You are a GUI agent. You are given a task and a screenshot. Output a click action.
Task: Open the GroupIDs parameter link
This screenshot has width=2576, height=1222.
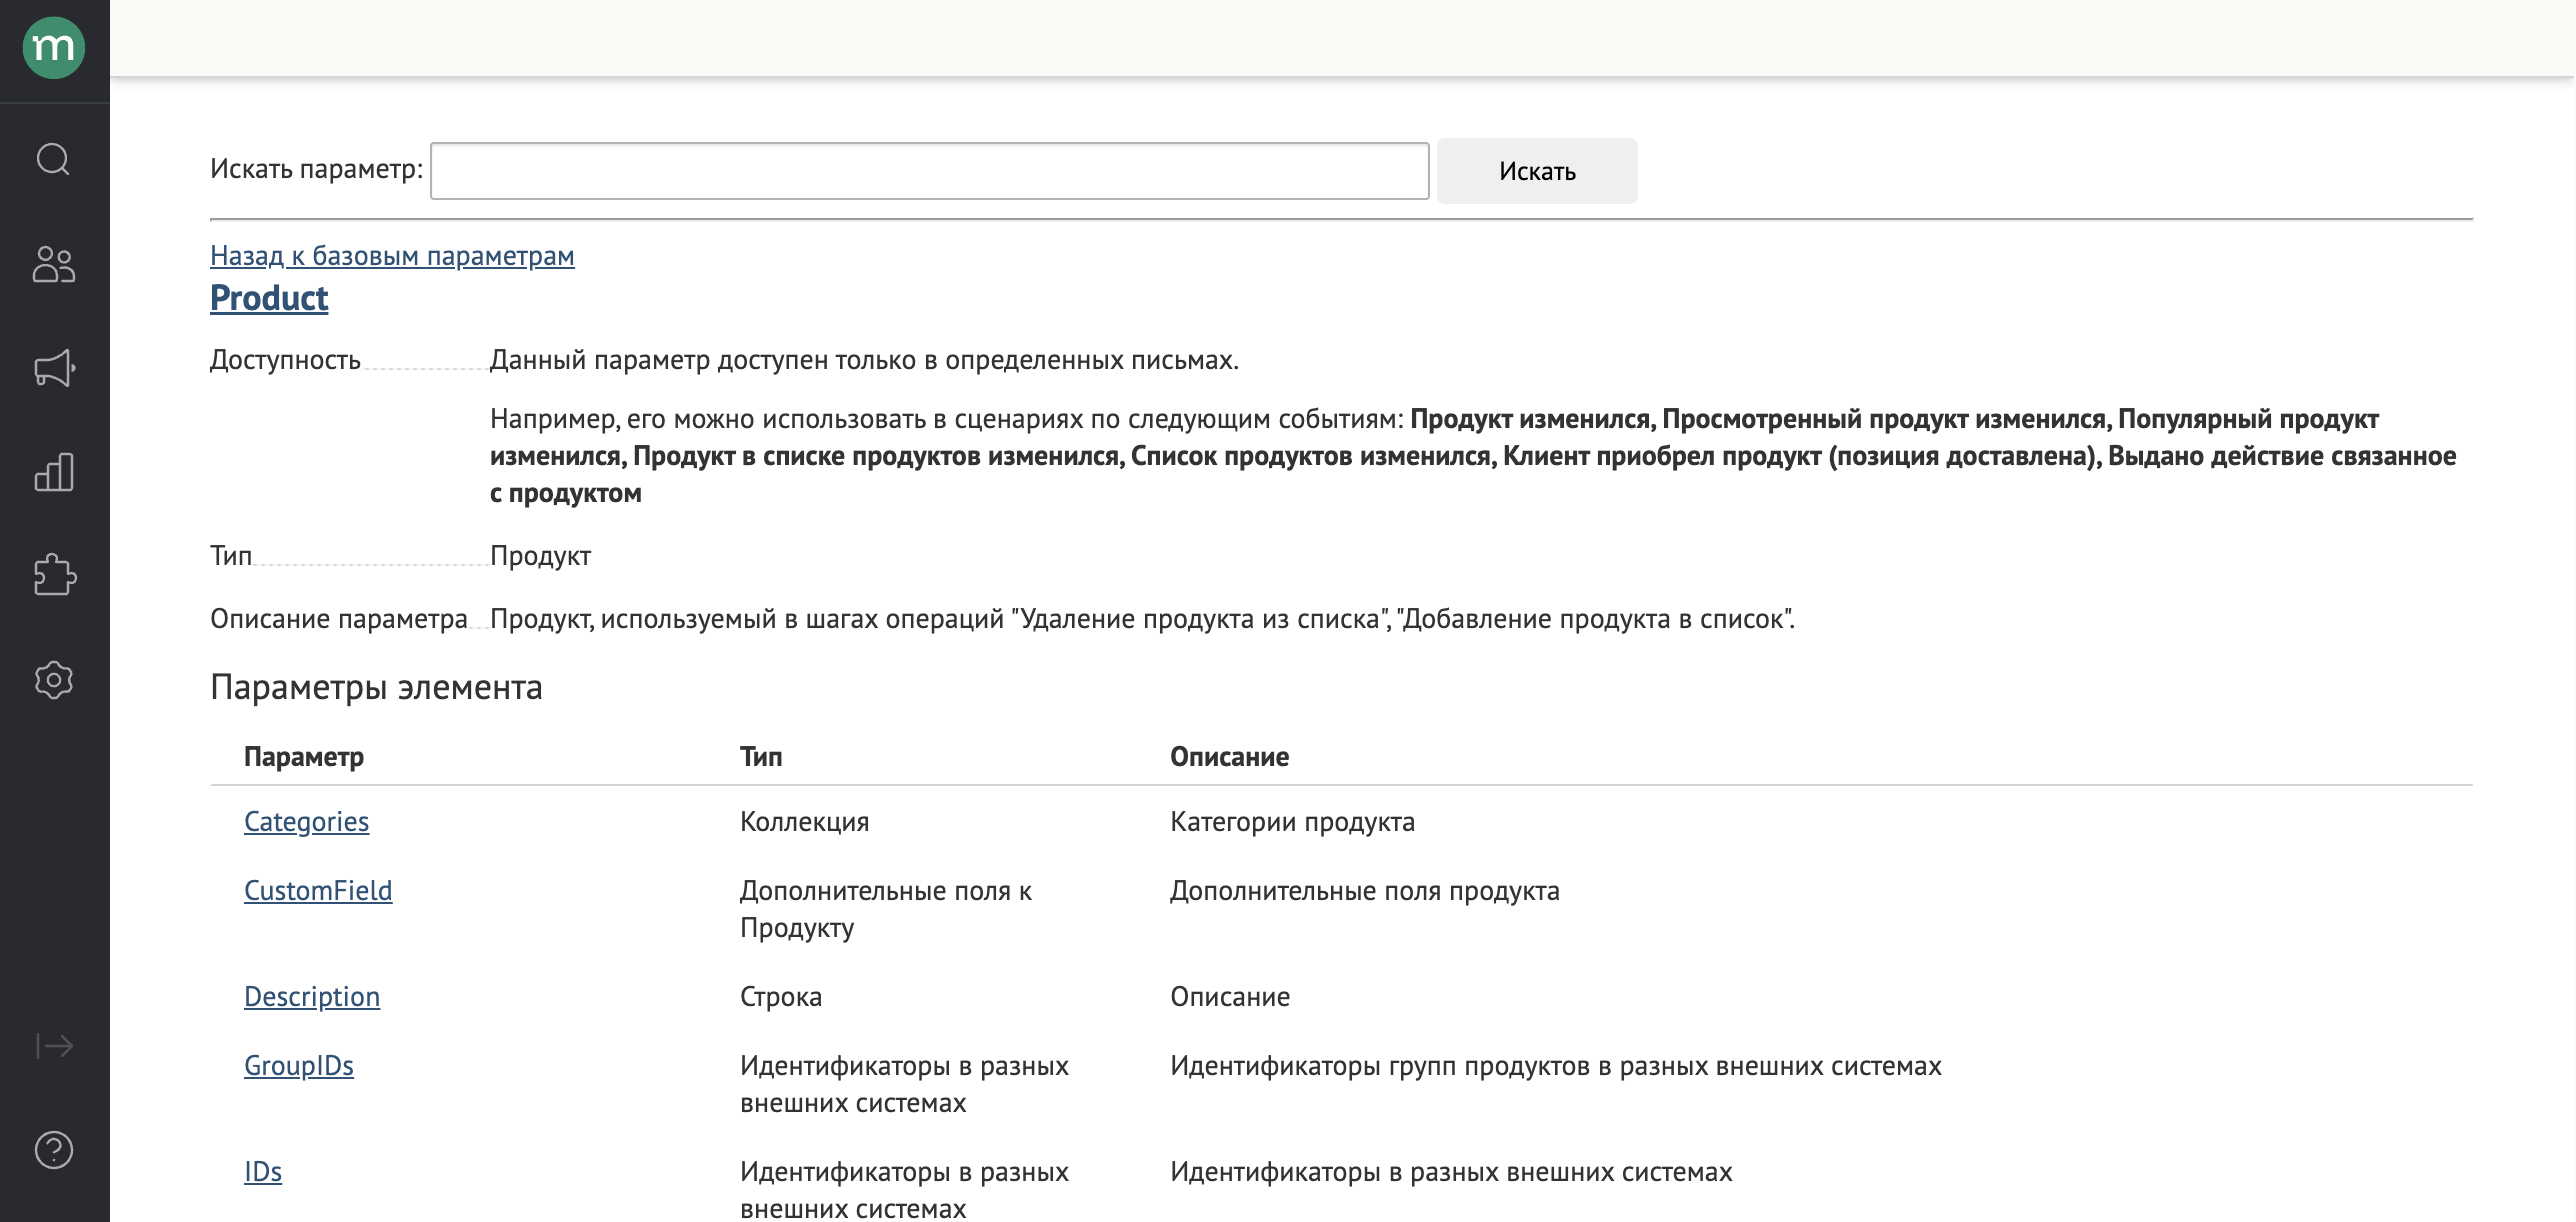coord(299,1066)
